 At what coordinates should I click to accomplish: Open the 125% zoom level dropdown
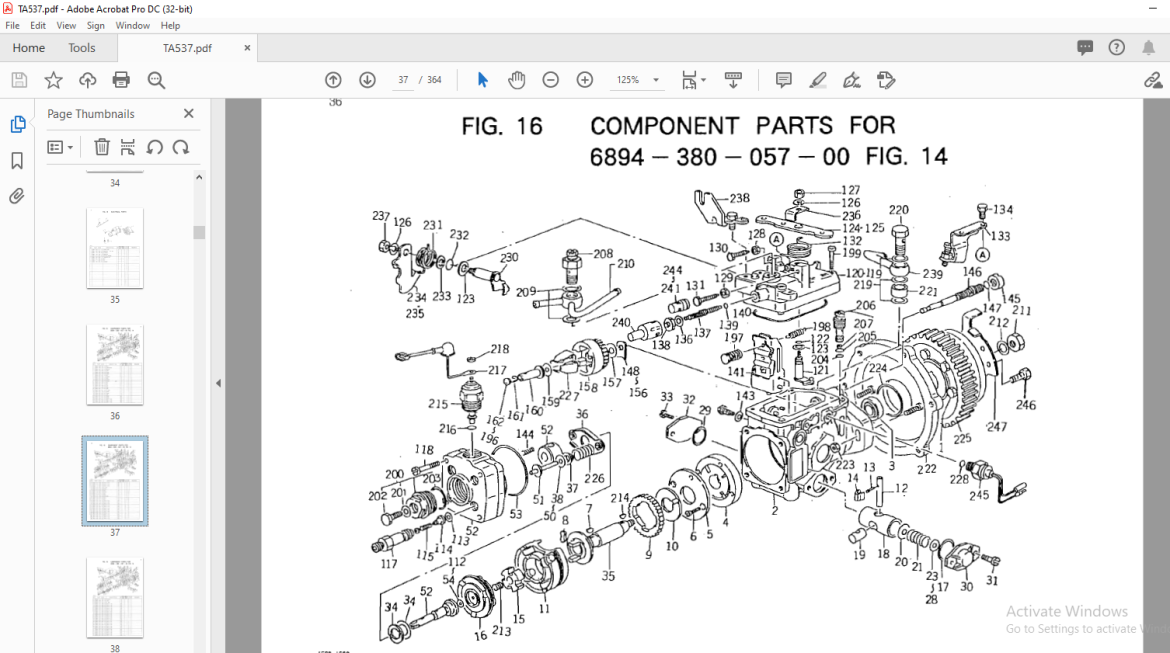[636, 80]
